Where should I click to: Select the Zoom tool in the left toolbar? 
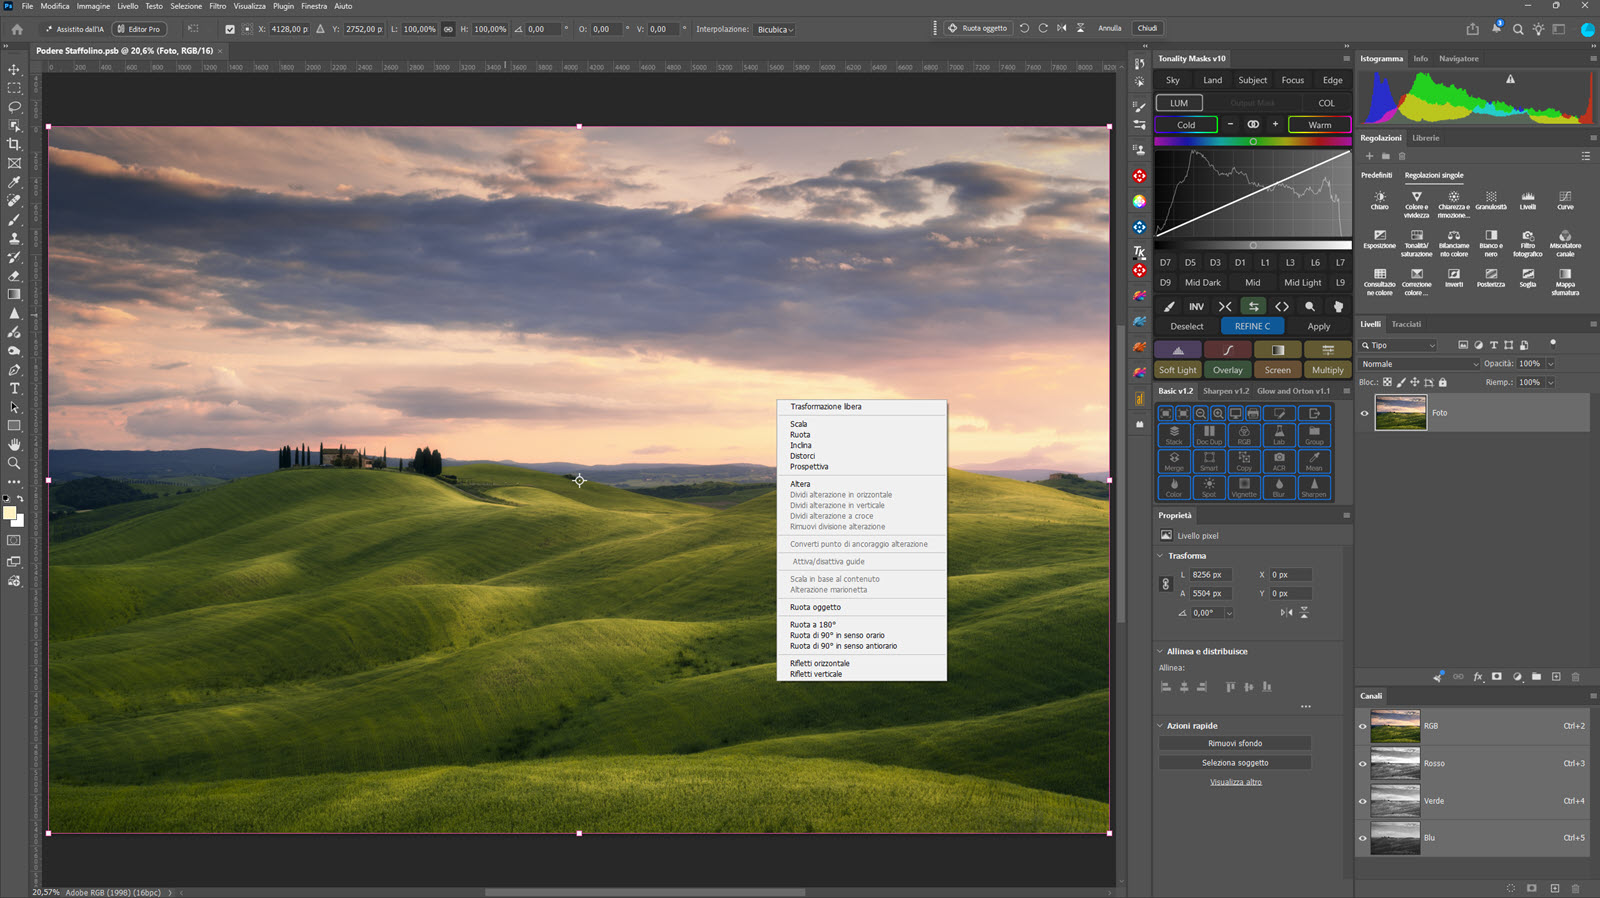click(14, 463)
